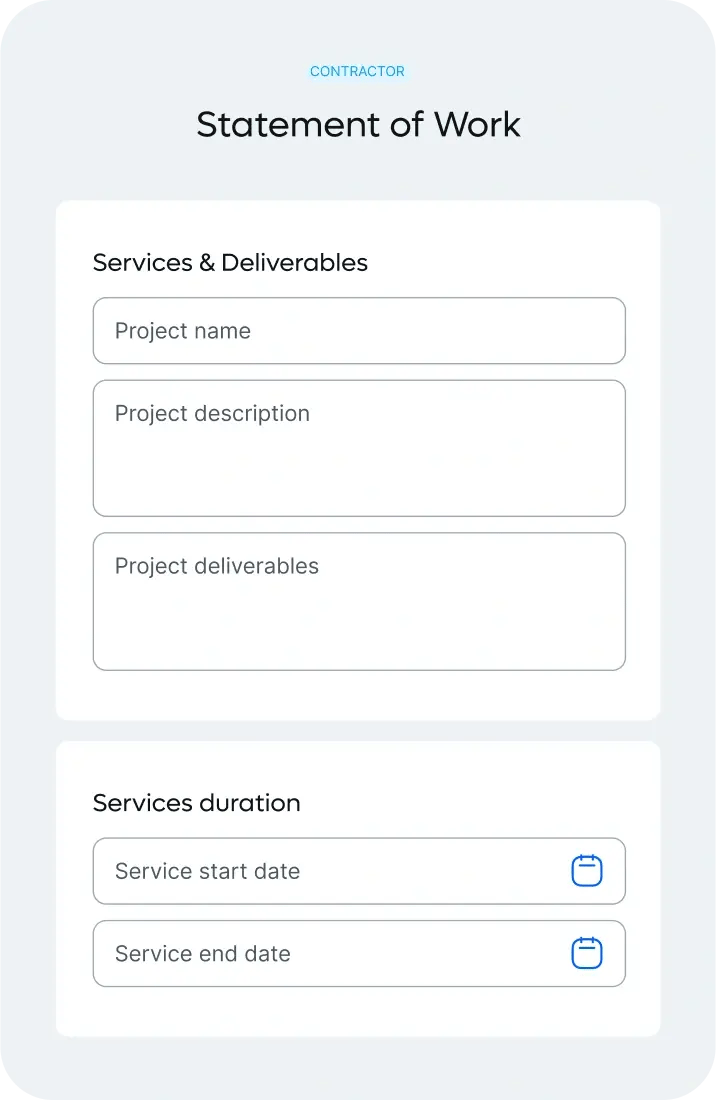Click the "Service start date" placeholder text
This screenshot has width=716, height=1100.
coord(207,871)
